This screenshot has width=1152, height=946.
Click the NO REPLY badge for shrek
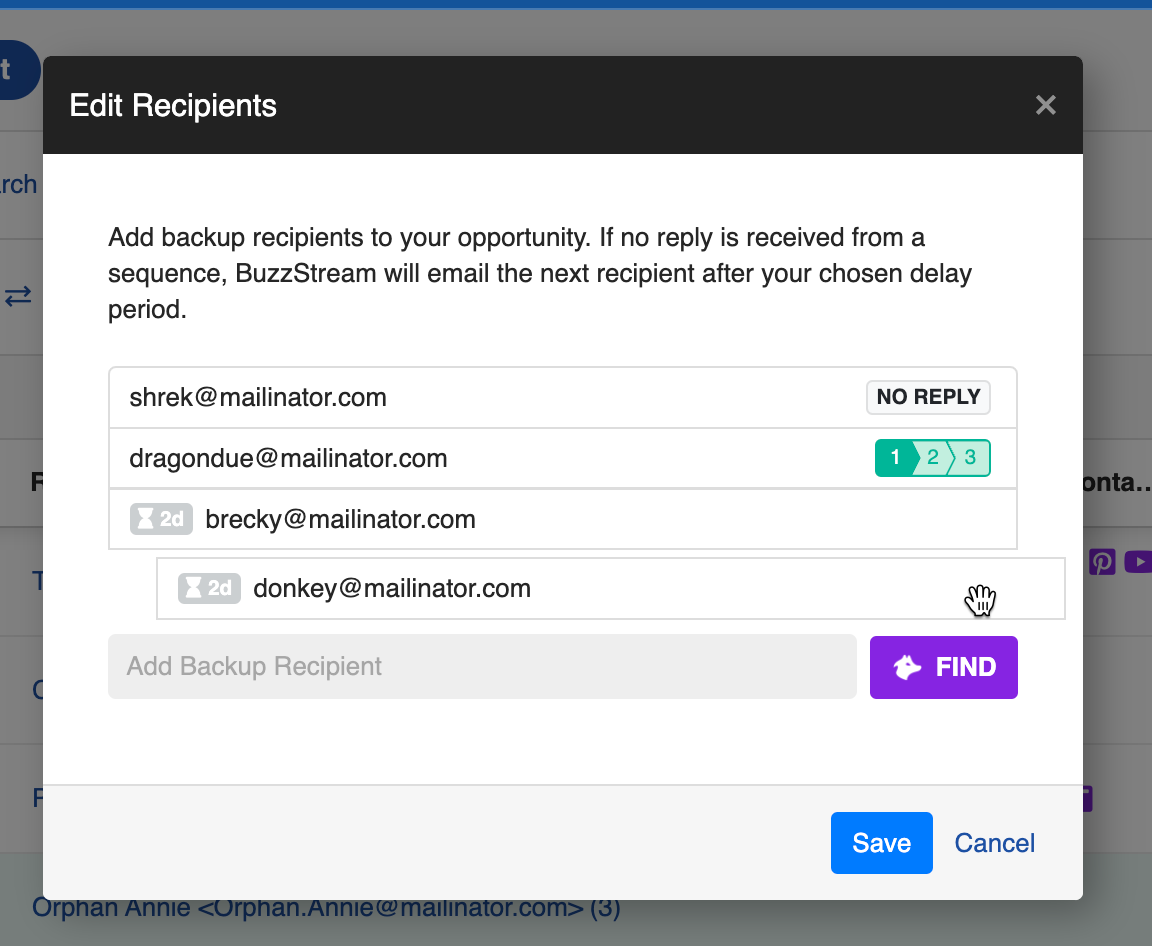[x=927, y=397]
